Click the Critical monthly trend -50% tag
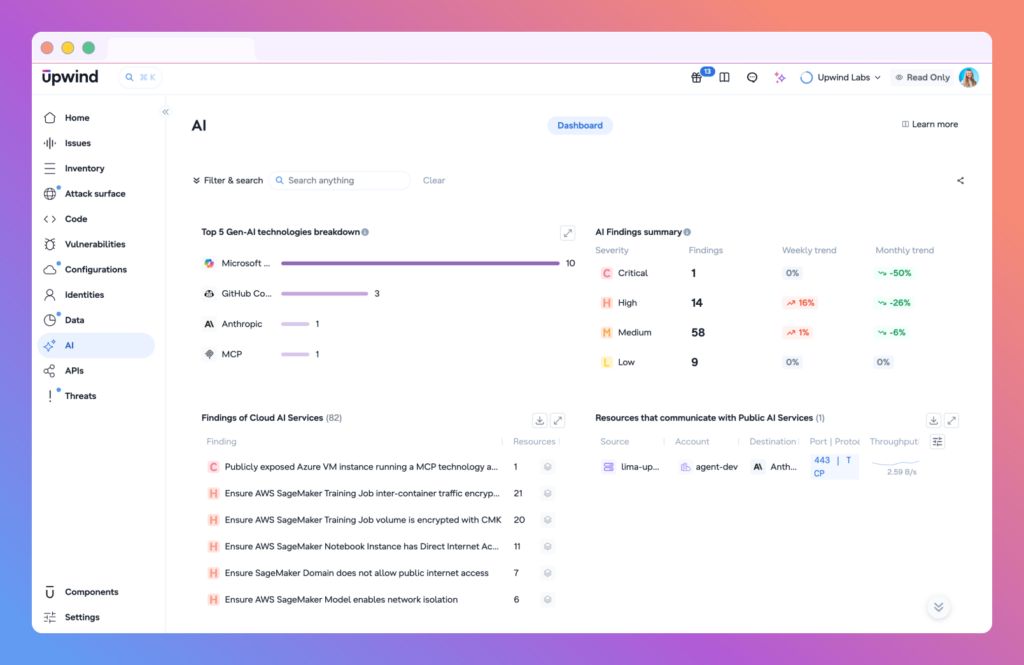This screenshot has height=665, width=1024. click(894, 273)
